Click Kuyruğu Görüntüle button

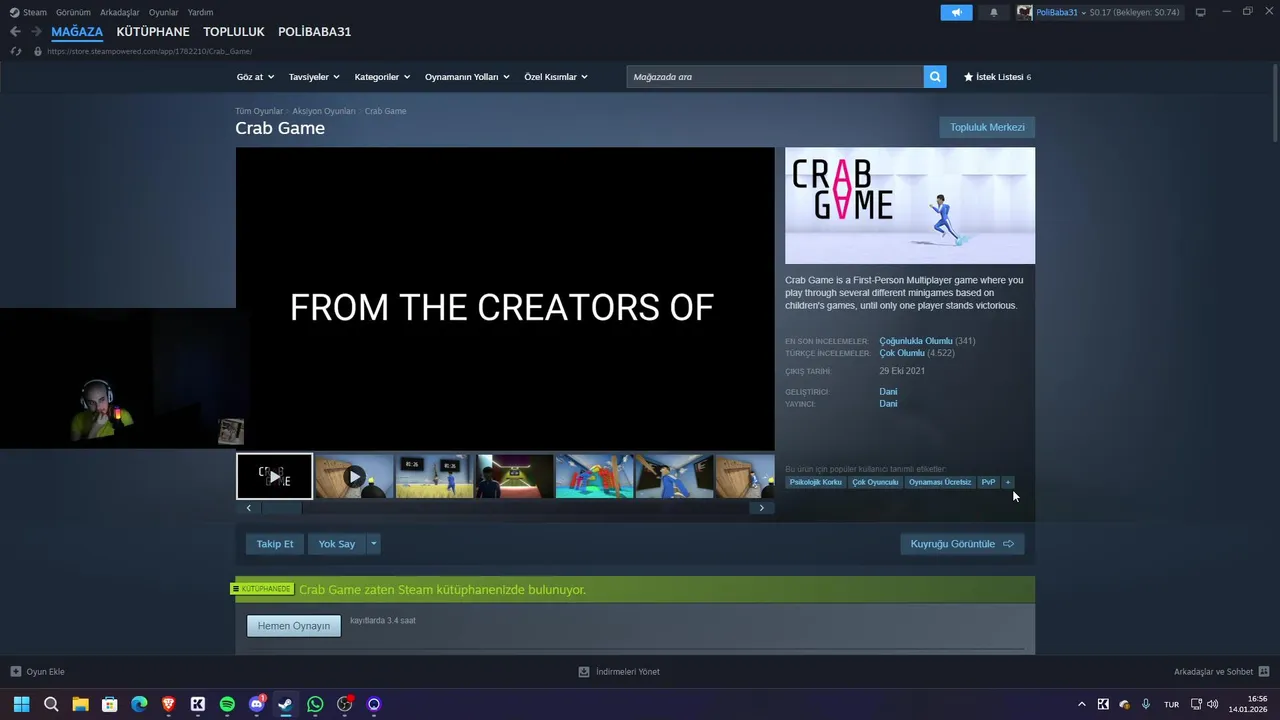point(962,544)
